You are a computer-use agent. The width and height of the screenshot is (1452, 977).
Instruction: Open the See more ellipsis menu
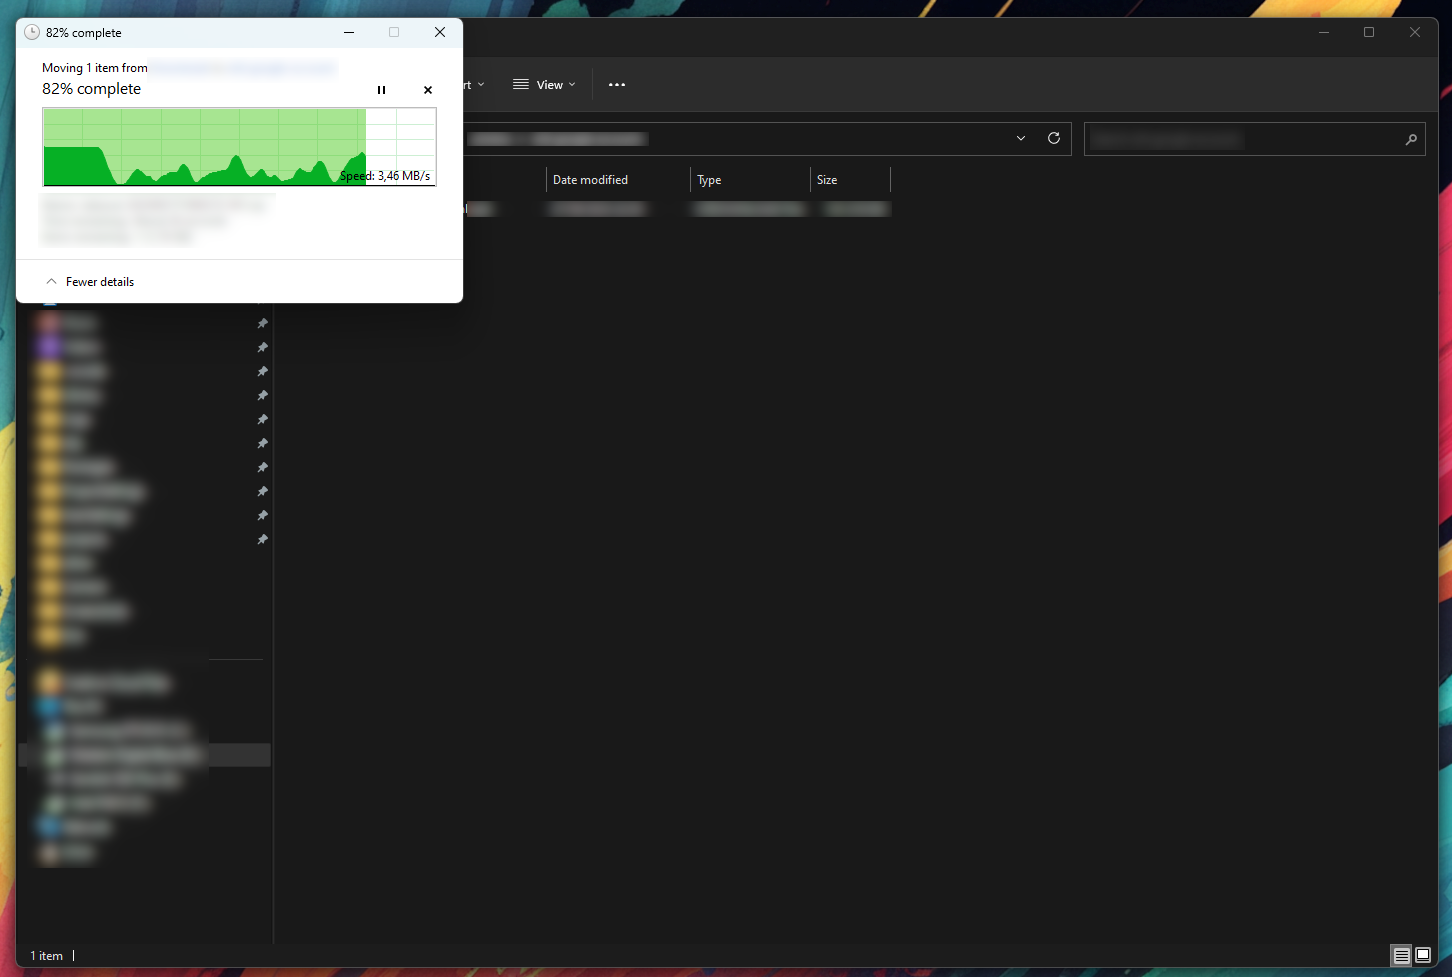[x=616, y=85]
